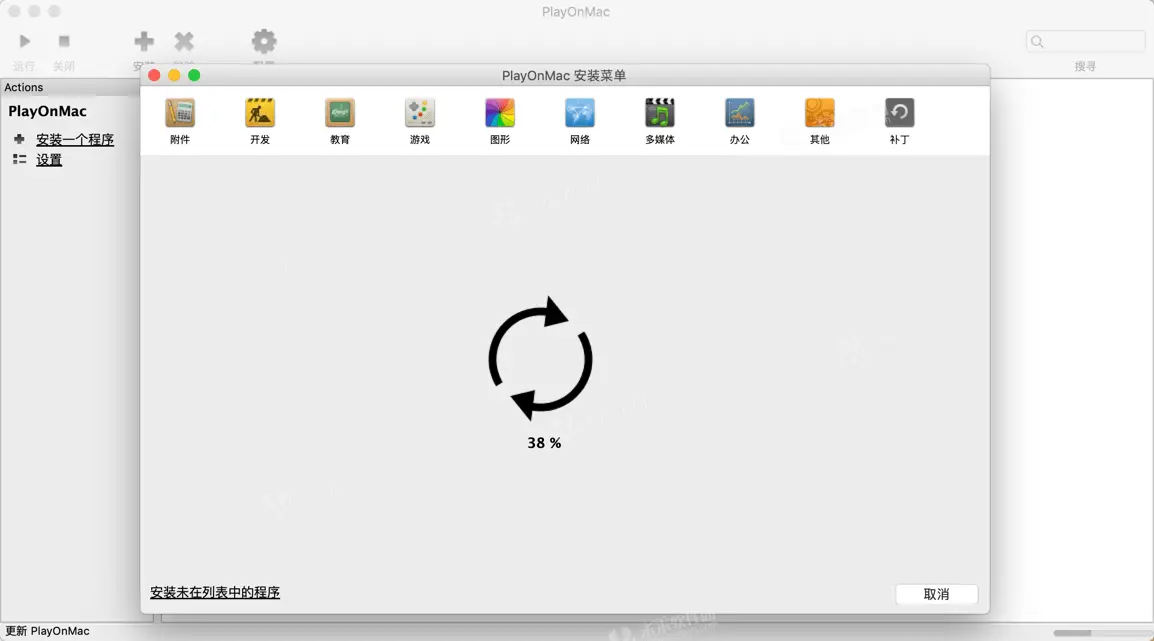Open the 开发 development category
Viewport: 1154px width, 641px height.
tap(260, 121)
